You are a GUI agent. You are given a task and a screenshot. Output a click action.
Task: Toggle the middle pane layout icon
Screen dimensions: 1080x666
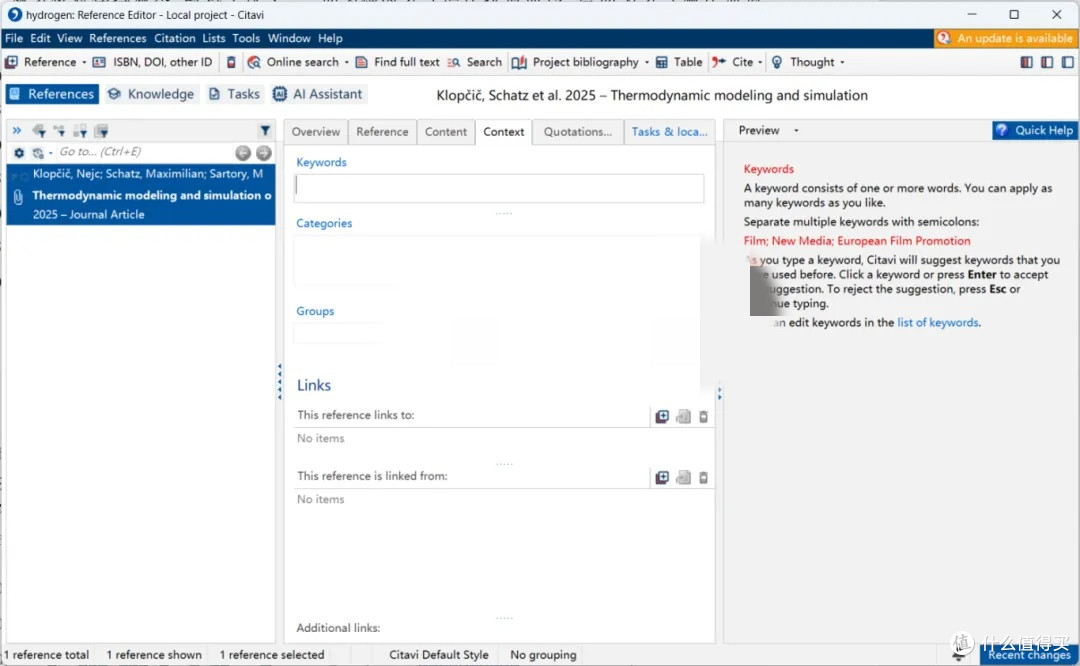point(1047,62)
